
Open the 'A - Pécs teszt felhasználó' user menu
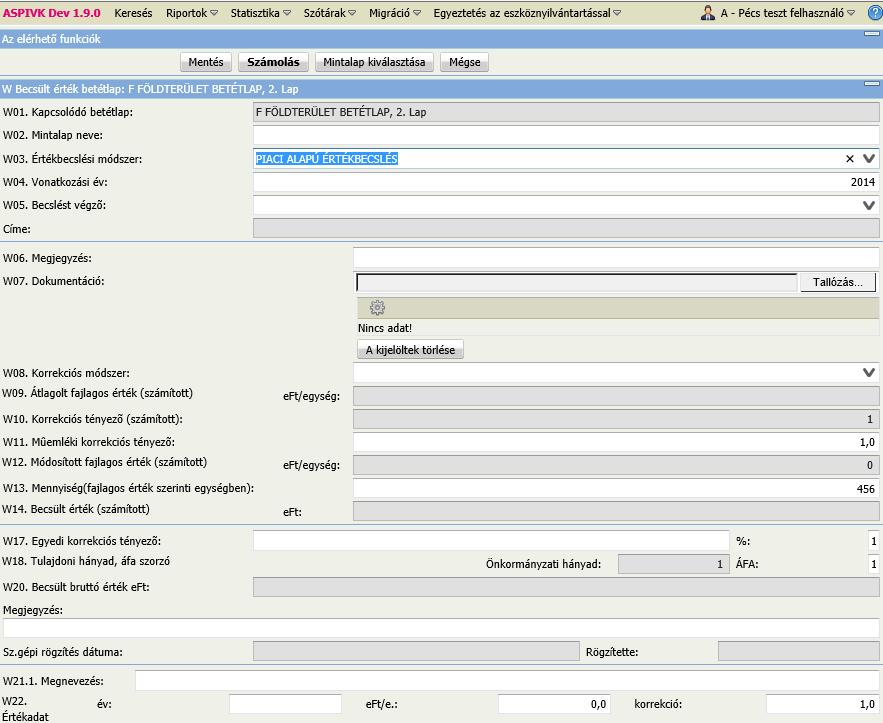coord(787,13)
